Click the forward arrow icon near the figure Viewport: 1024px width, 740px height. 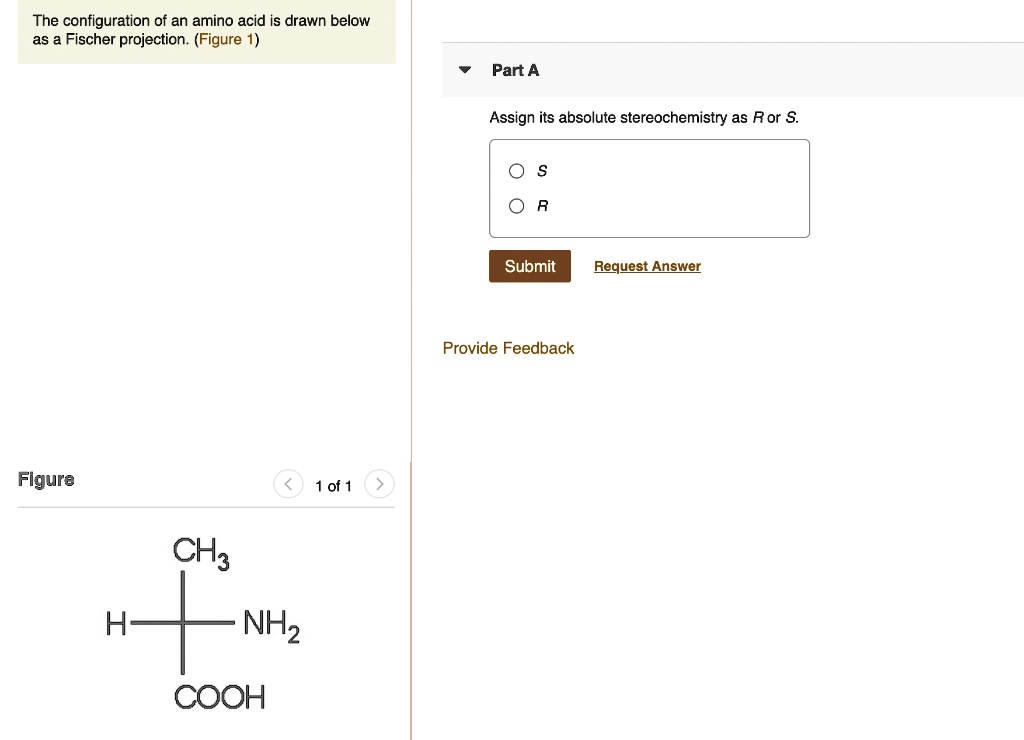click(x=379, y=483)
